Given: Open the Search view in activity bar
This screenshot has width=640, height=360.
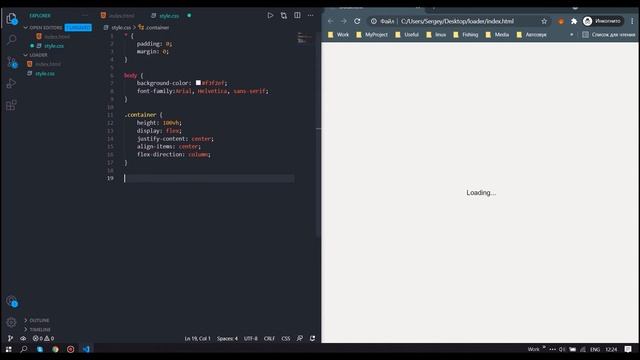Looking at the screenshot, I should 11,40.
